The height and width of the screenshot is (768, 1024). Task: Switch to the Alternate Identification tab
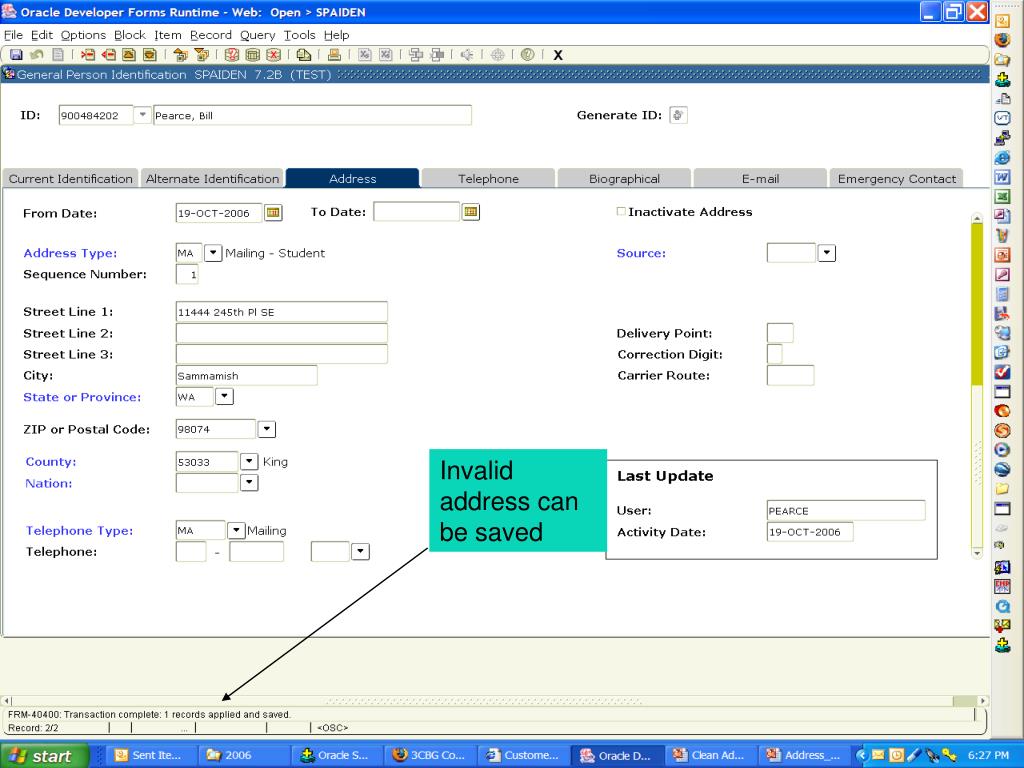pos(212,178)
